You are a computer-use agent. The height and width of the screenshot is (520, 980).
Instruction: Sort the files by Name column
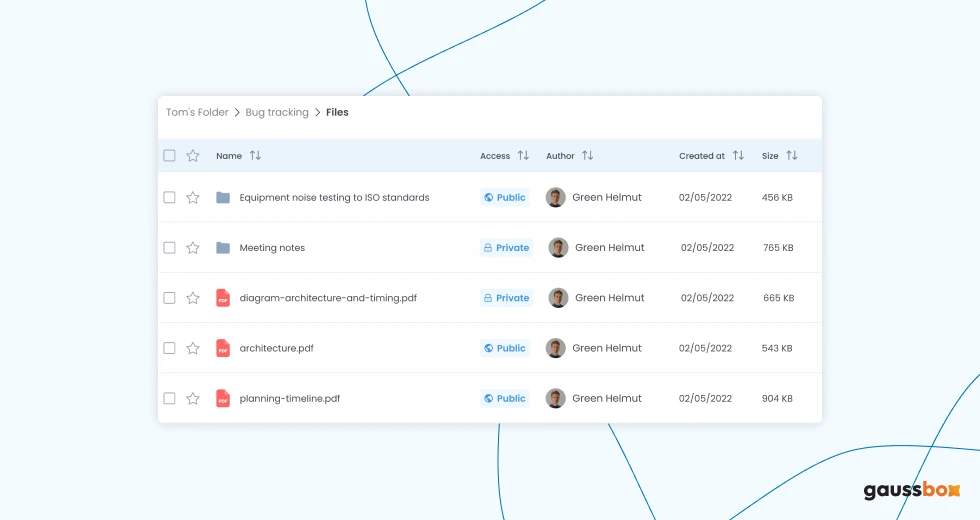[x=255, y=156]
